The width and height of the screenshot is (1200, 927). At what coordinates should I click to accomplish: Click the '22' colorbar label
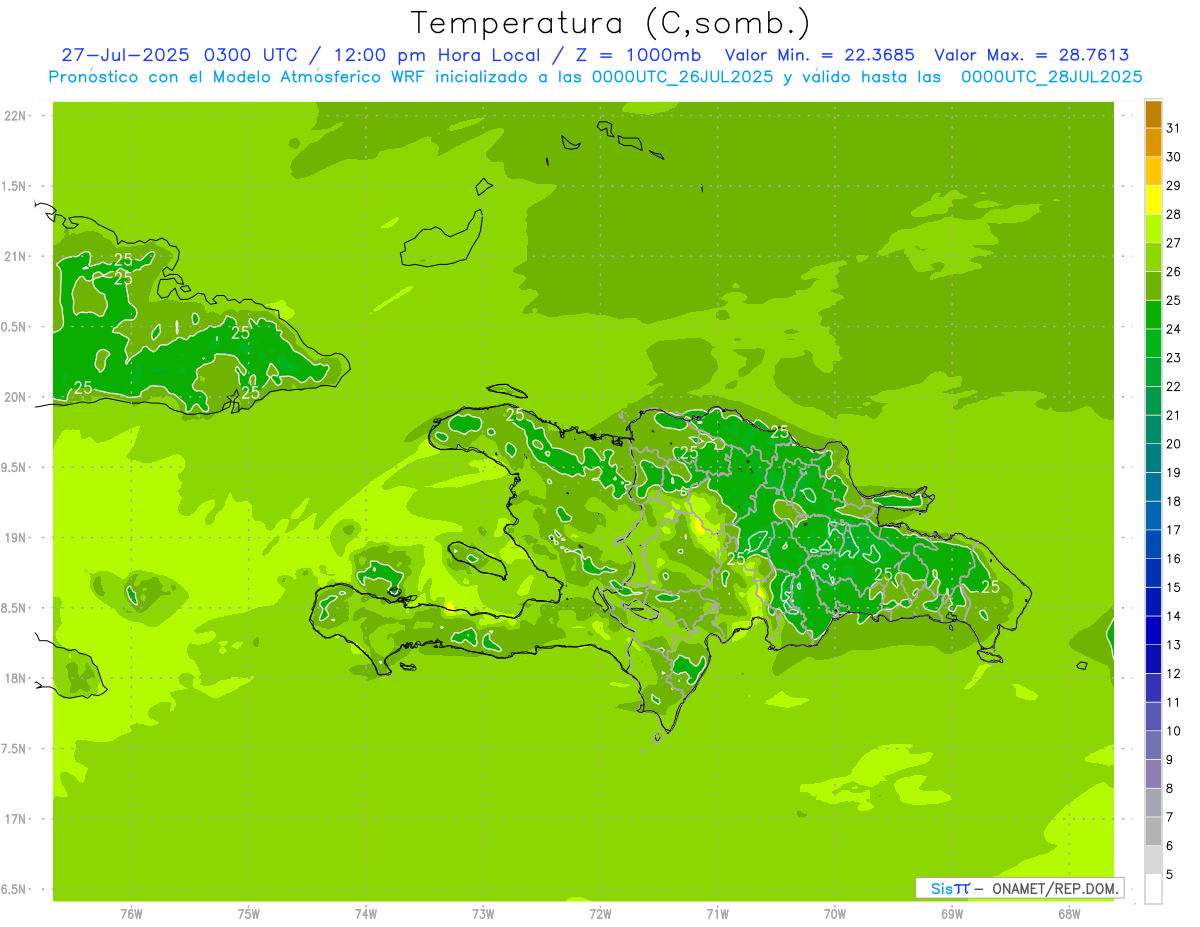[x=1173, y=386]
